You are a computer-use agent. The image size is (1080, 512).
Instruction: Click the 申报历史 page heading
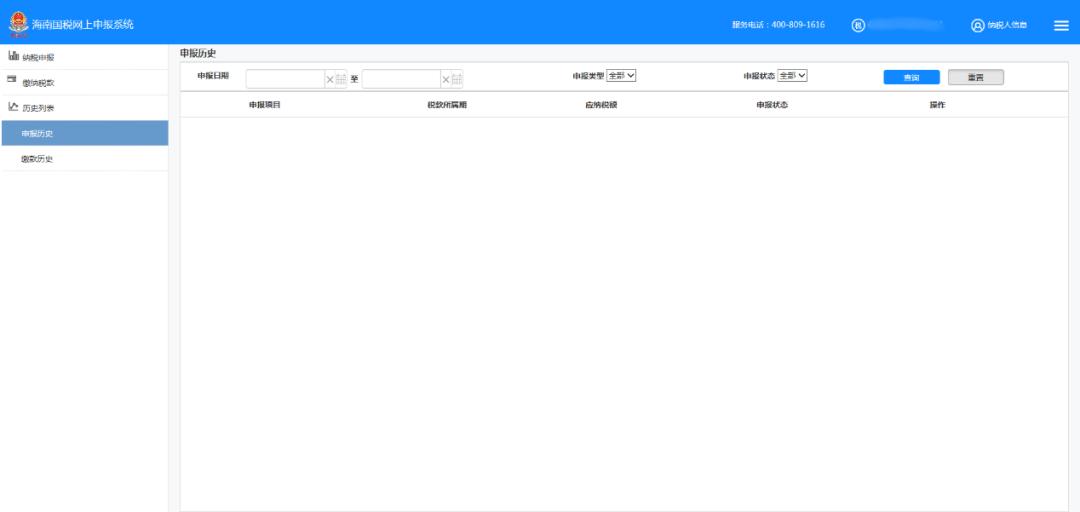click(198, 53)
